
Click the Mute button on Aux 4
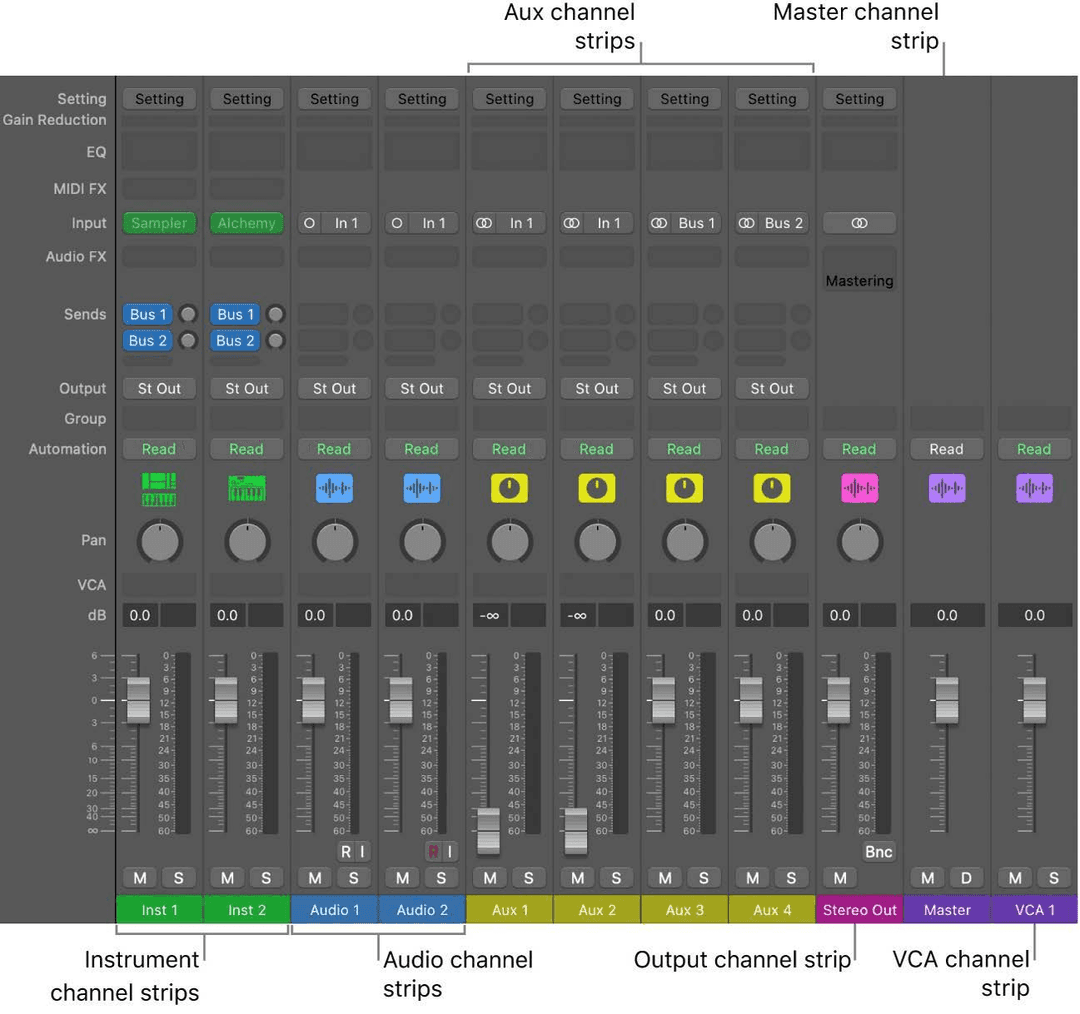pos(752,878)
